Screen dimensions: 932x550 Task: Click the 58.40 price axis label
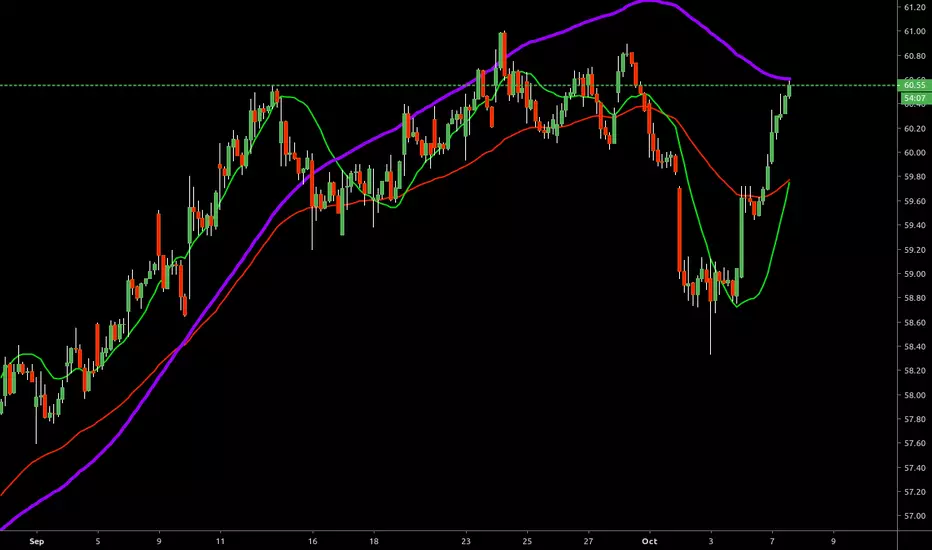tap(914, 347)
